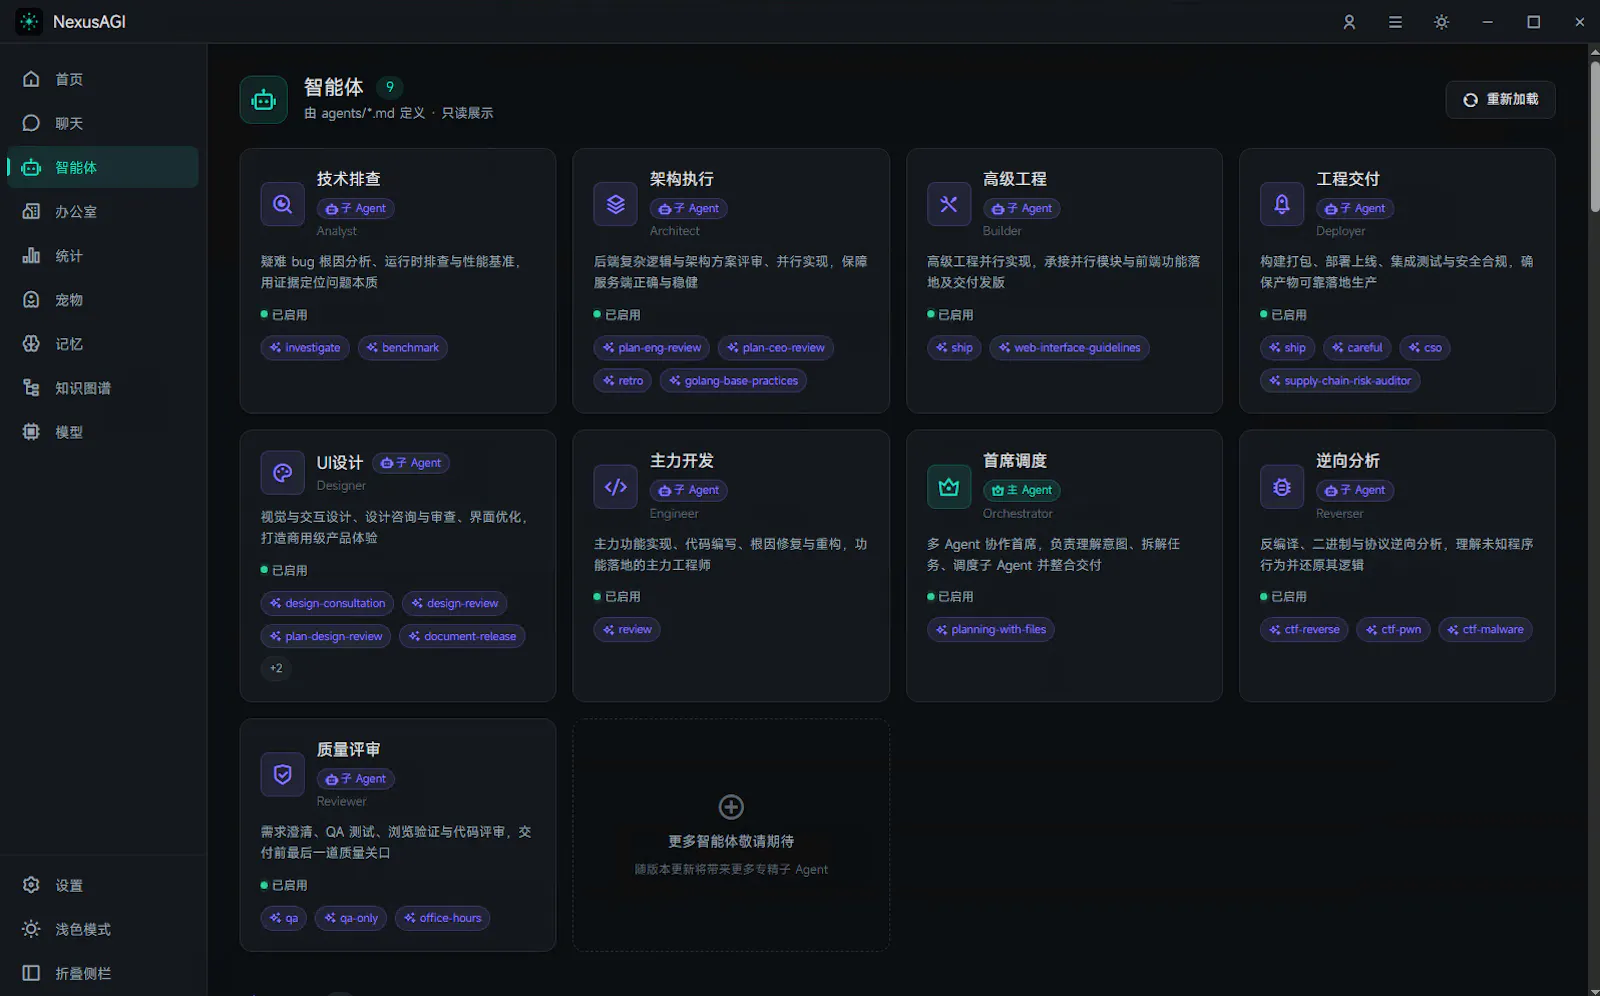Click the investigate skill tag
This screenshot has height=996, width=1600.
point(305,348)
